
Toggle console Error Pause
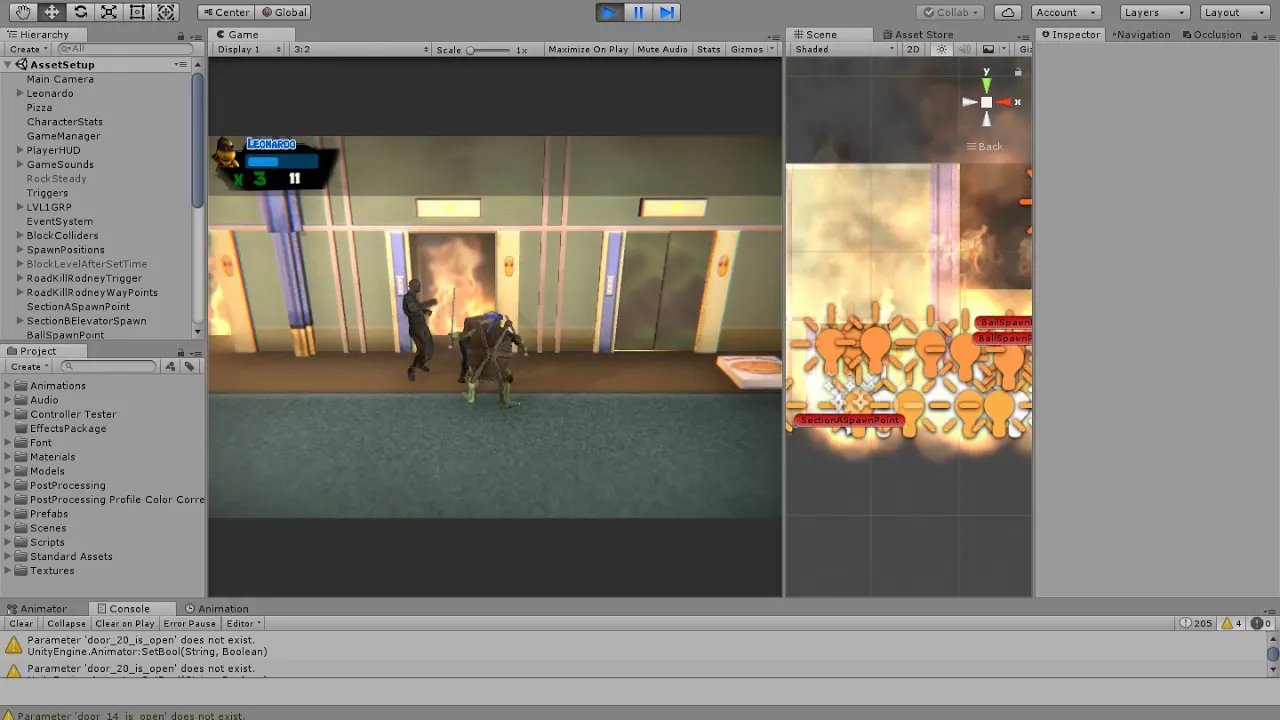(x=190, y=623)
